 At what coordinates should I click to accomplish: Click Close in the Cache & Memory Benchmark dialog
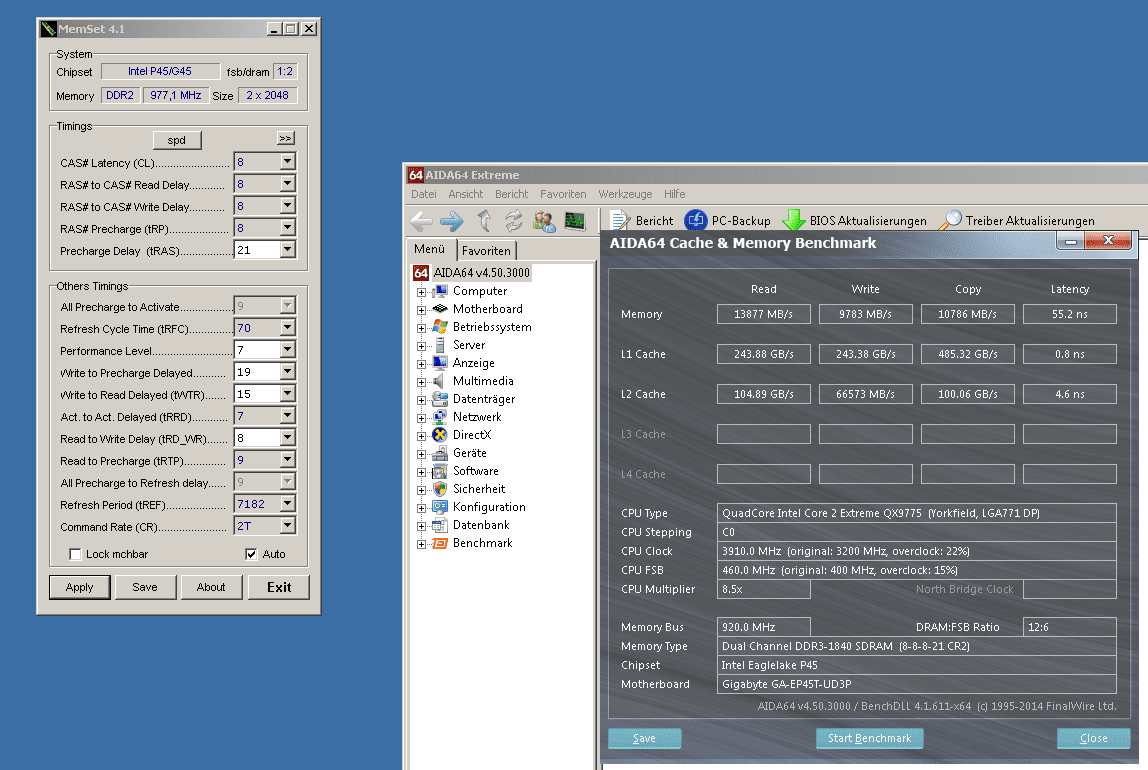click(1094, 738)
